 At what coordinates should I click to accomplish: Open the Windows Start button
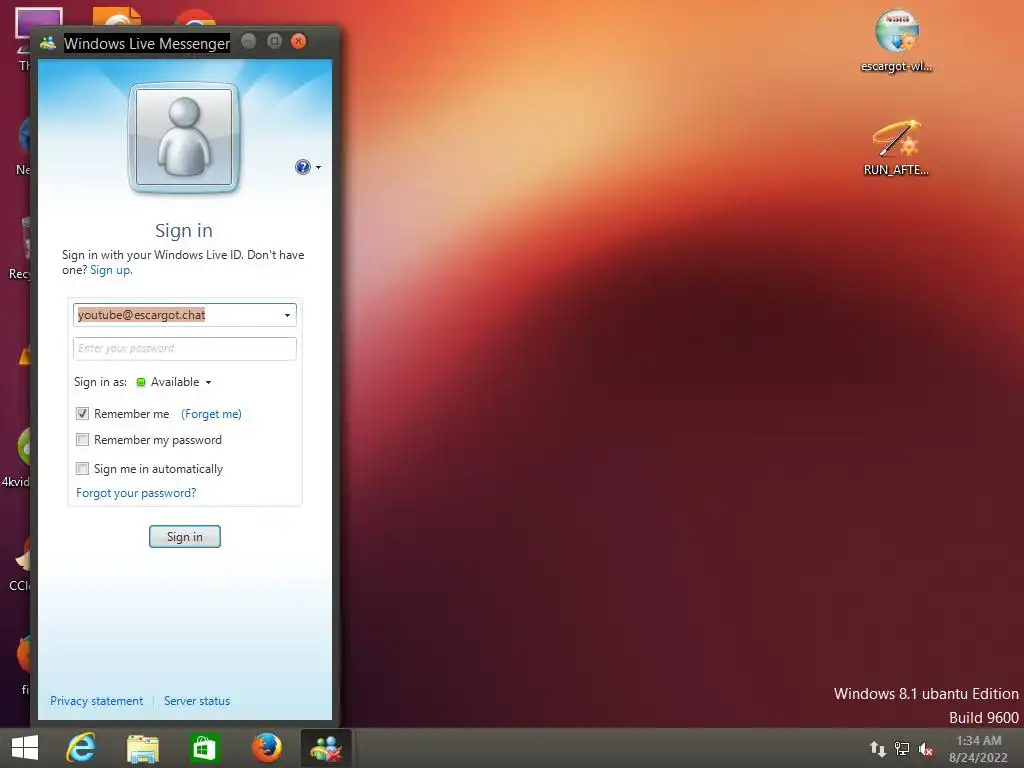pyautogui.click(x=25, y=748)
